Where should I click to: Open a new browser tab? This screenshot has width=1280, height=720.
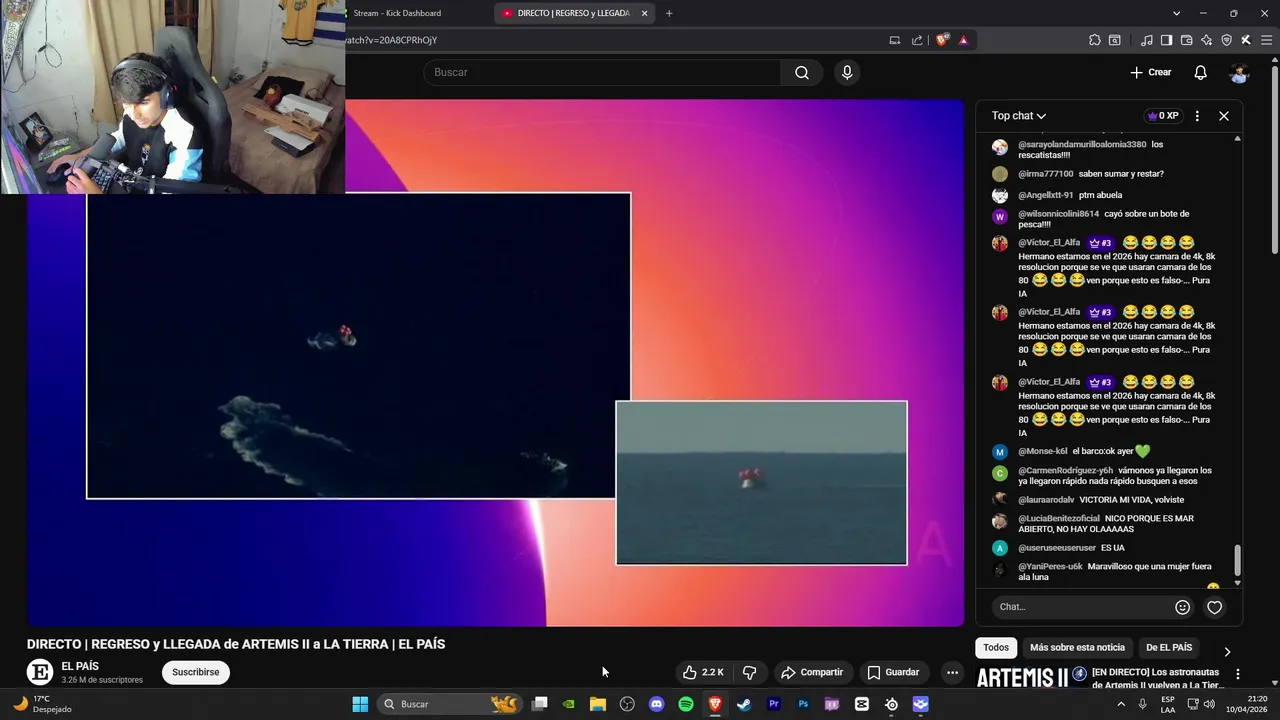669,13
